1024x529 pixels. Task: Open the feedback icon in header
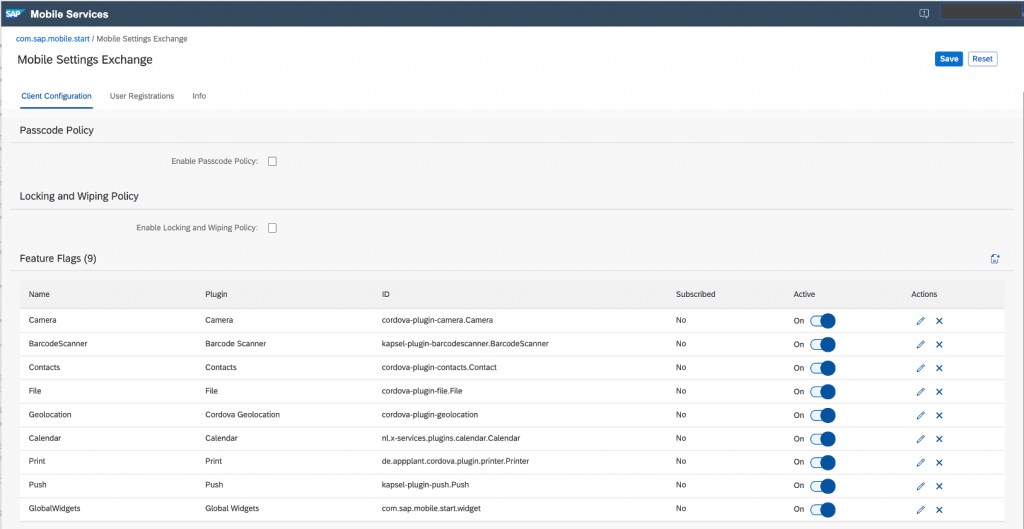click(924, 14)
